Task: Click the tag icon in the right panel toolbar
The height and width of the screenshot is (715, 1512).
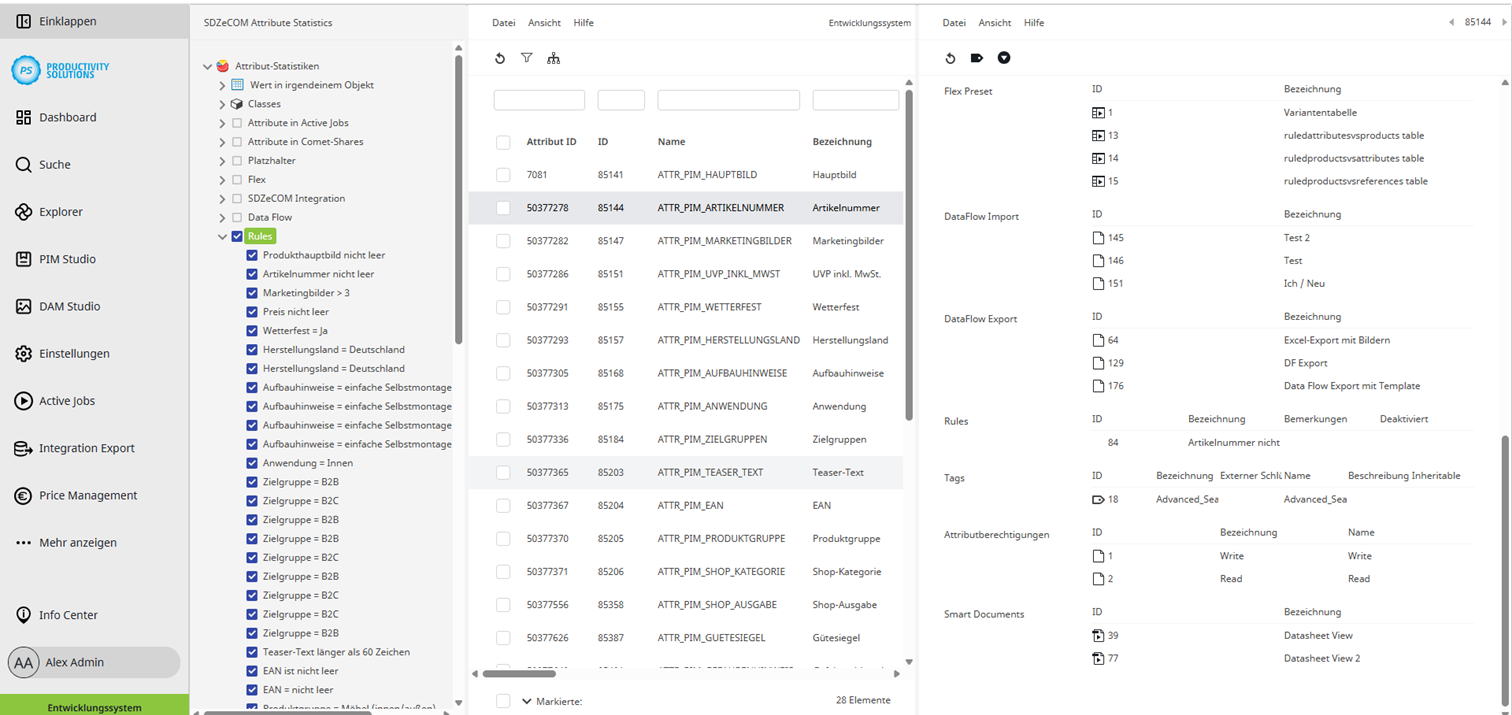Action: coord(977,58)
